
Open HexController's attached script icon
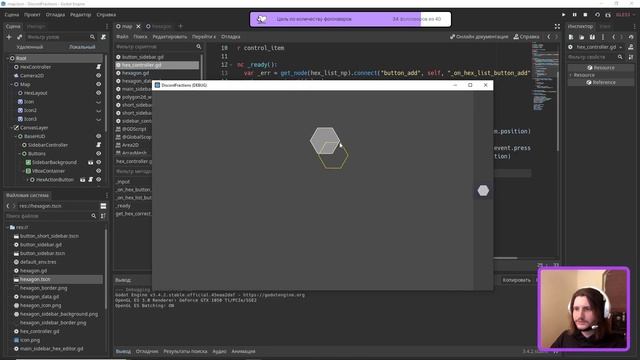98,67
